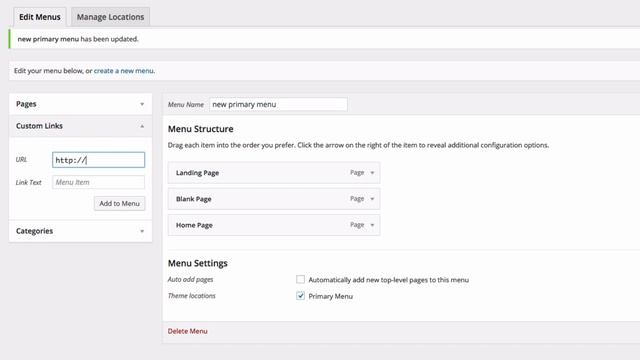The height and width of the screenshot is (360, 640).
Task: Click the Menu Structure heading
Action: 200,129
